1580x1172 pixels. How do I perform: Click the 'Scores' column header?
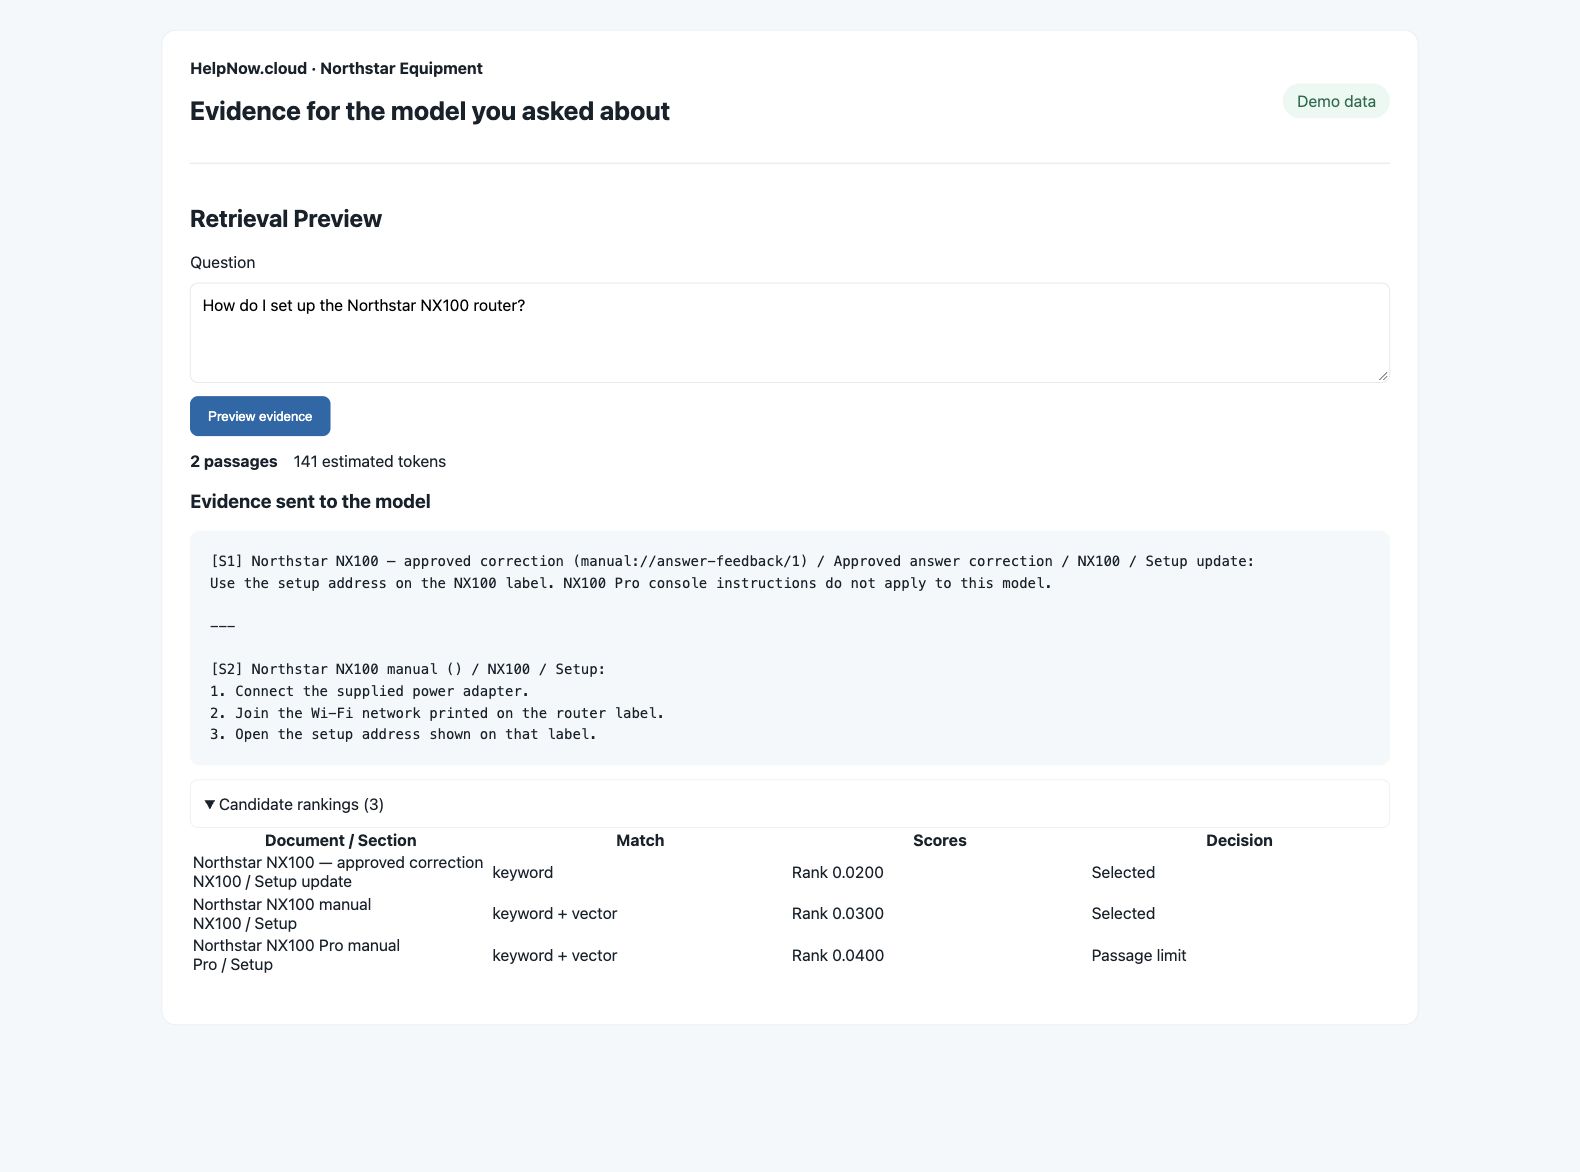(x=939, y=840)
